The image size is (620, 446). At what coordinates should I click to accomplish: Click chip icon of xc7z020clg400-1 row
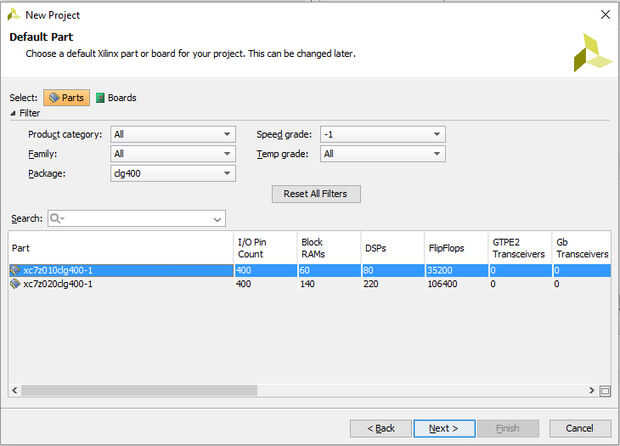pos(15,284)
